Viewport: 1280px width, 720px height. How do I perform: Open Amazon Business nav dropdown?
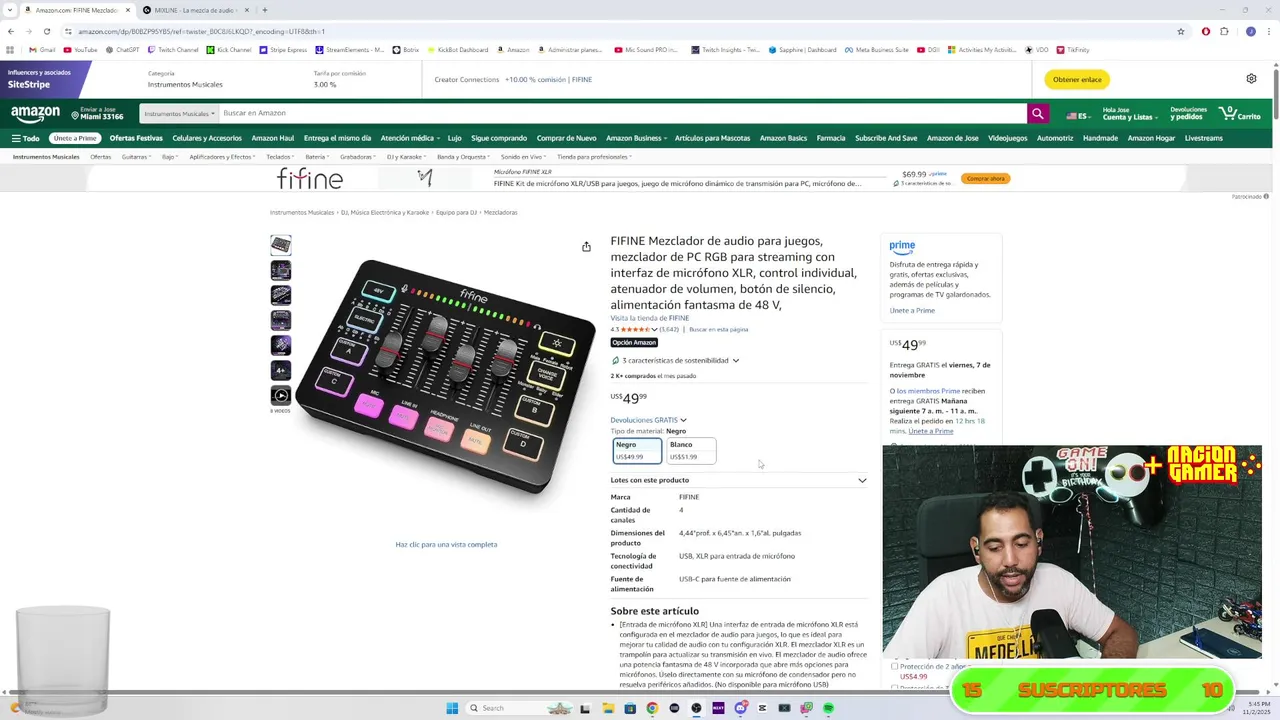[x=637, y=138]
